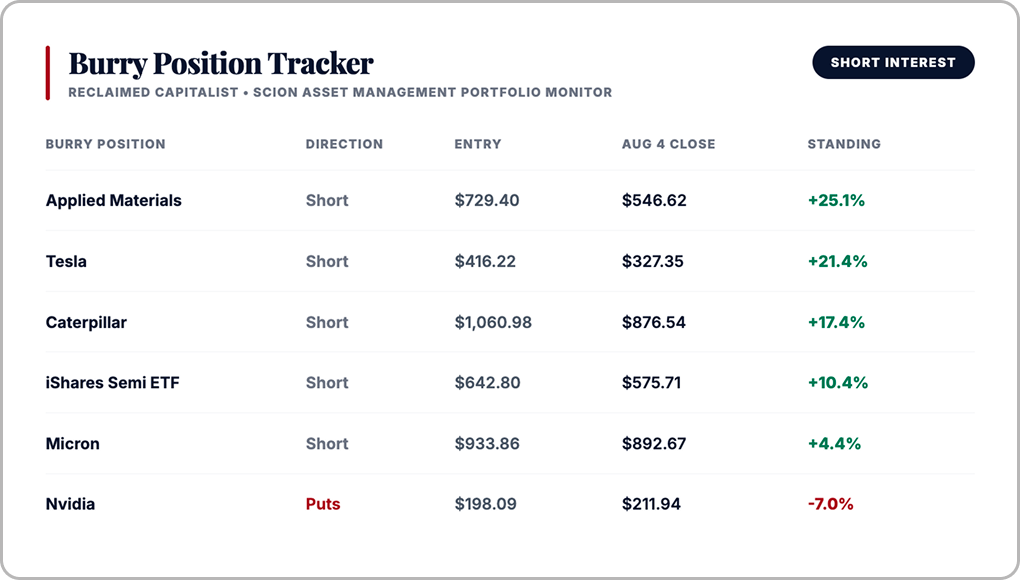Select the Tesla position name

click(66, 261)
